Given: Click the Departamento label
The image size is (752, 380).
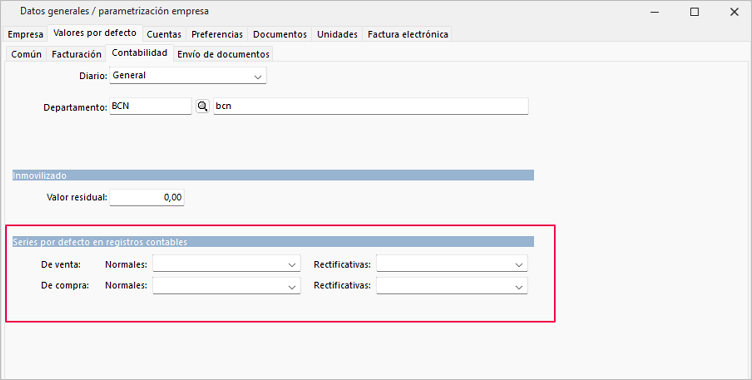Looking at the screenshot, I should tap(75, 107).
